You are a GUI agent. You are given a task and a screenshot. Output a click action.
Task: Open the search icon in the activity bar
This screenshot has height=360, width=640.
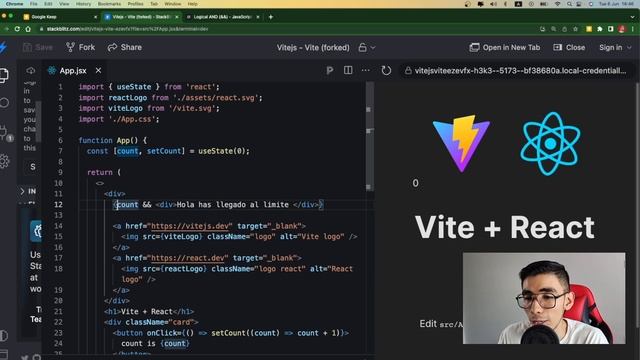tap(4, 102)
